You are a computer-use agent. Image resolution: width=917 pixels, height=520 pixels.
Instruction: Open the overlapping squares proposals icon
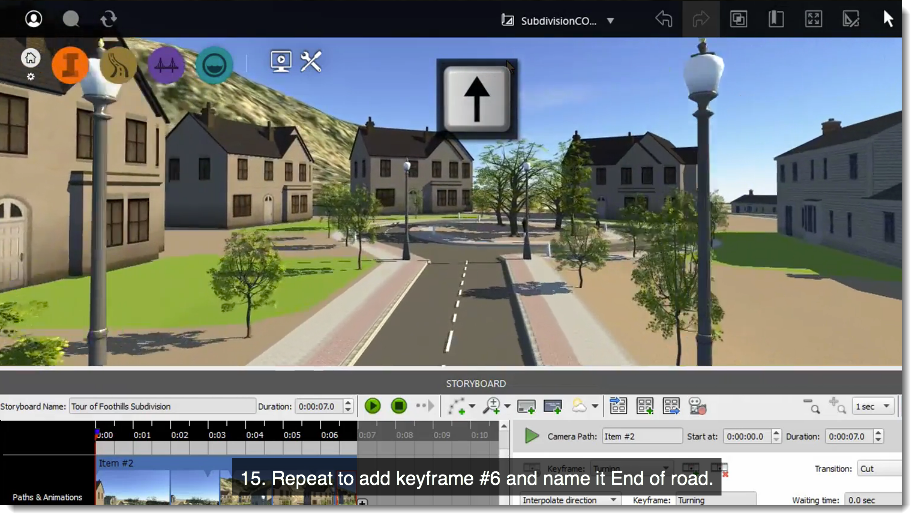tap(739, 19)
